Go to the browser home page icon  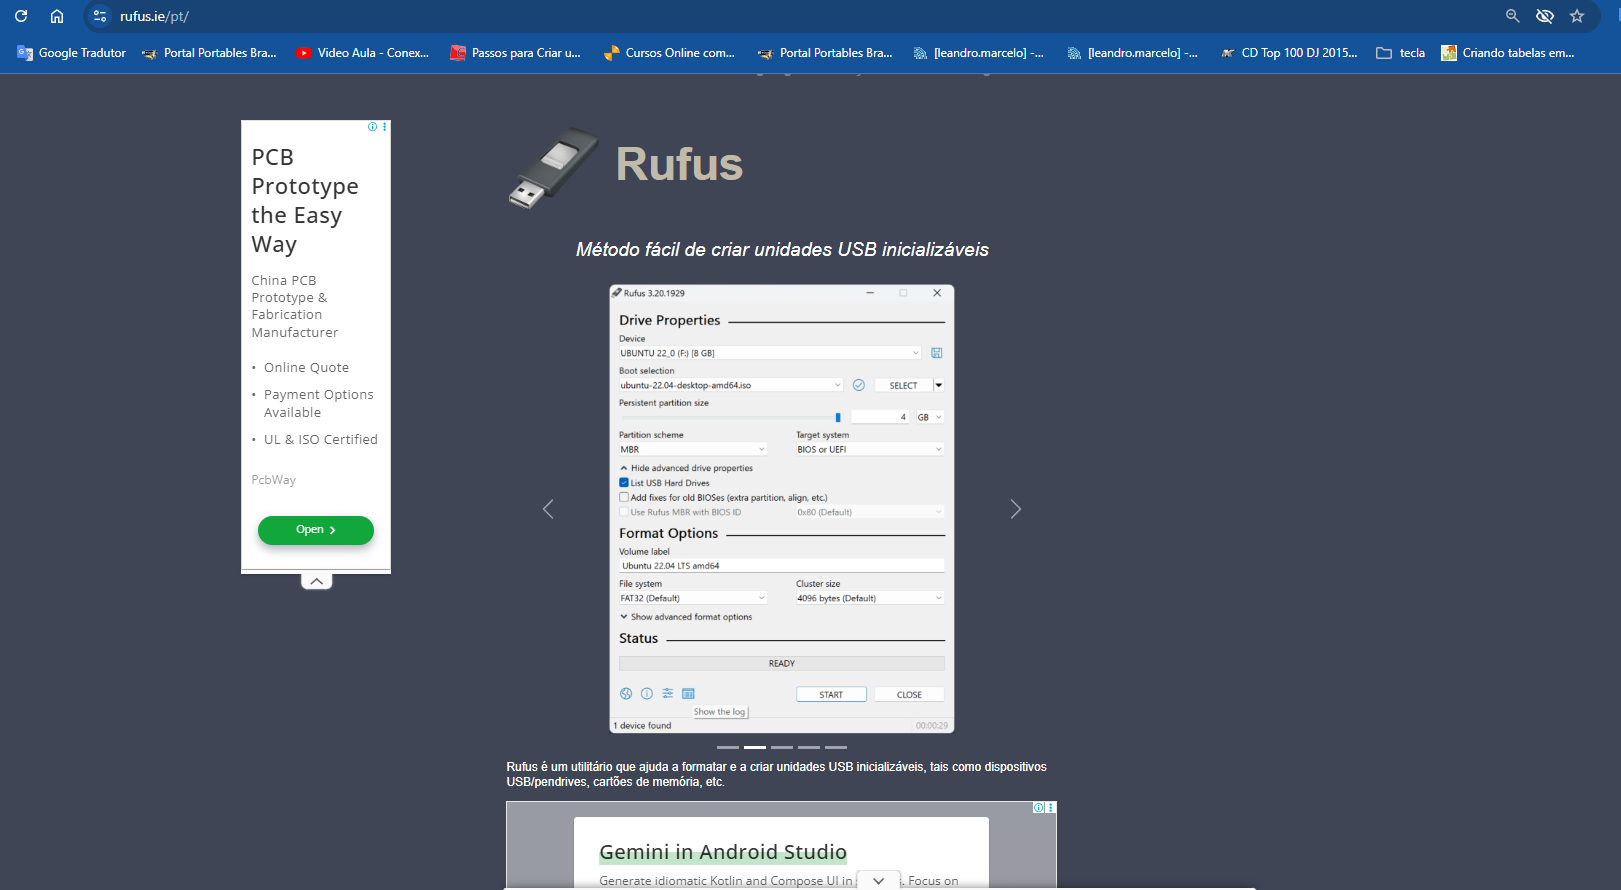(x=57, y=16)
